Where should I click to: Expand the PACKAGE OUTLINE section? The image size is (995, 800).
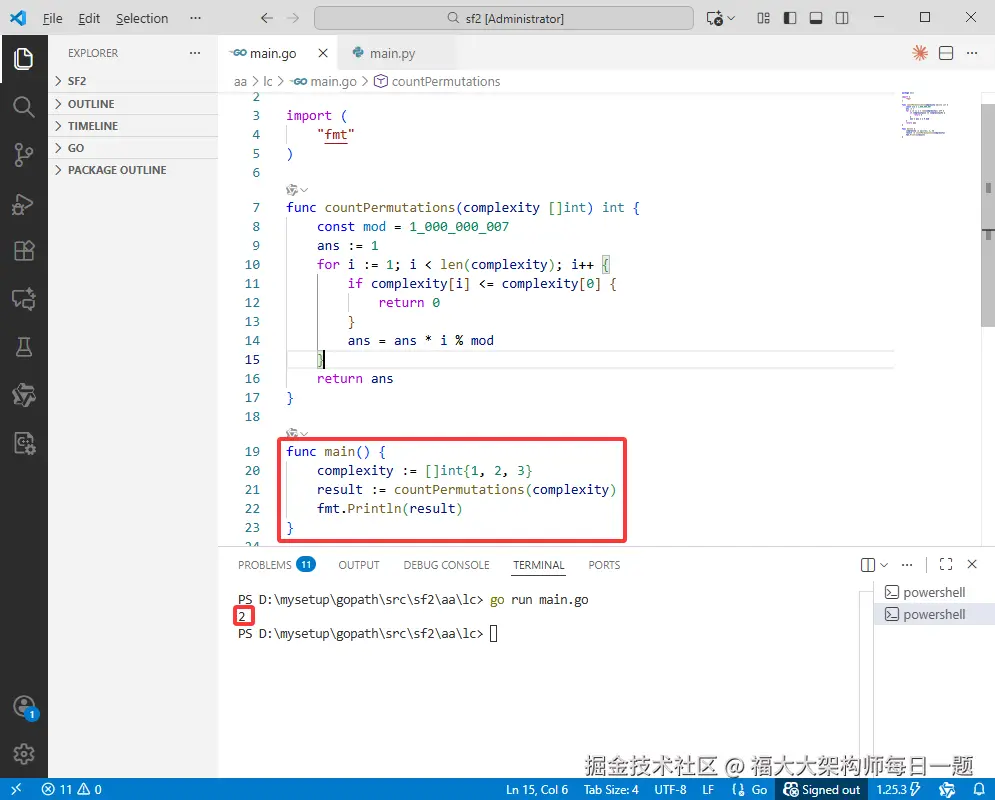coord(133,170)
